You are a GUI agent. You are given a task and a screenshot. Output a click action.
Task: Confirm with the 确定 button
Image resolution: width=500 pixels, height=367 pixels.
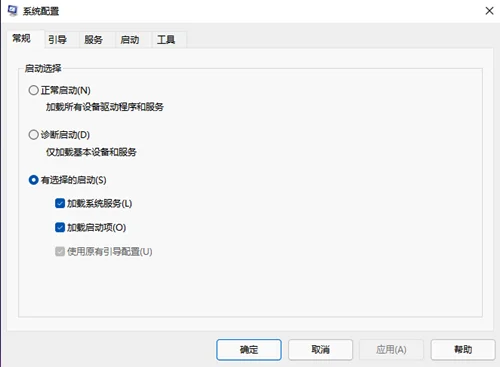249,350
